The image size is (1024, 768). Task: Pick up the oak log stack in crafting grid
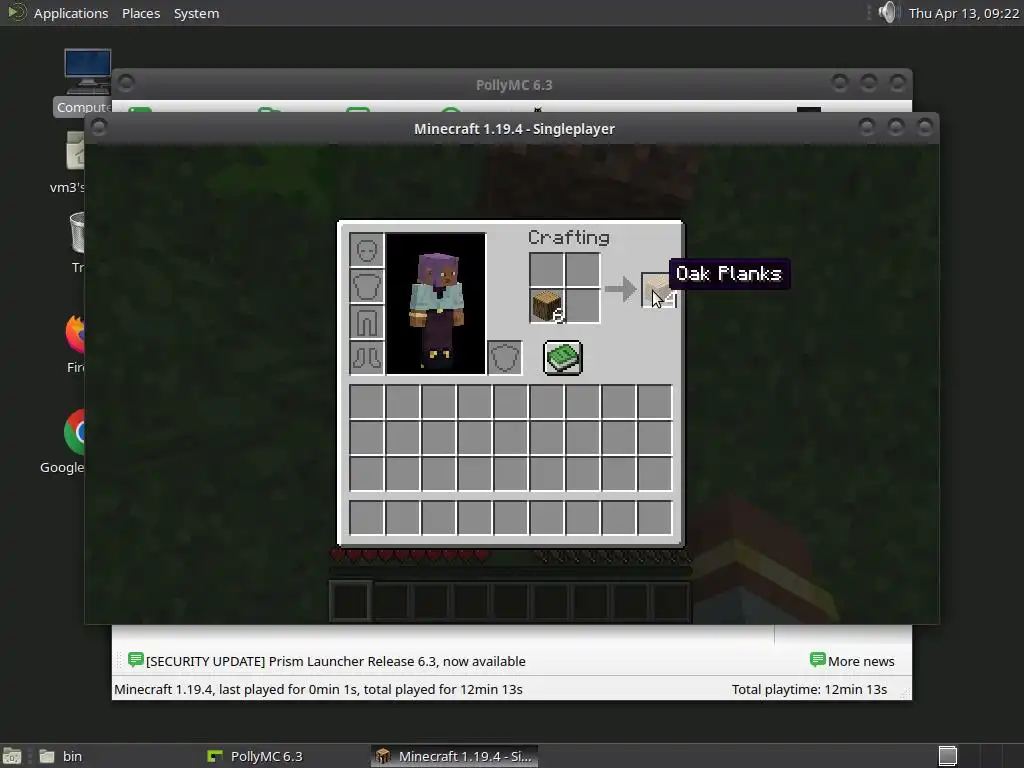click(547, 306)
